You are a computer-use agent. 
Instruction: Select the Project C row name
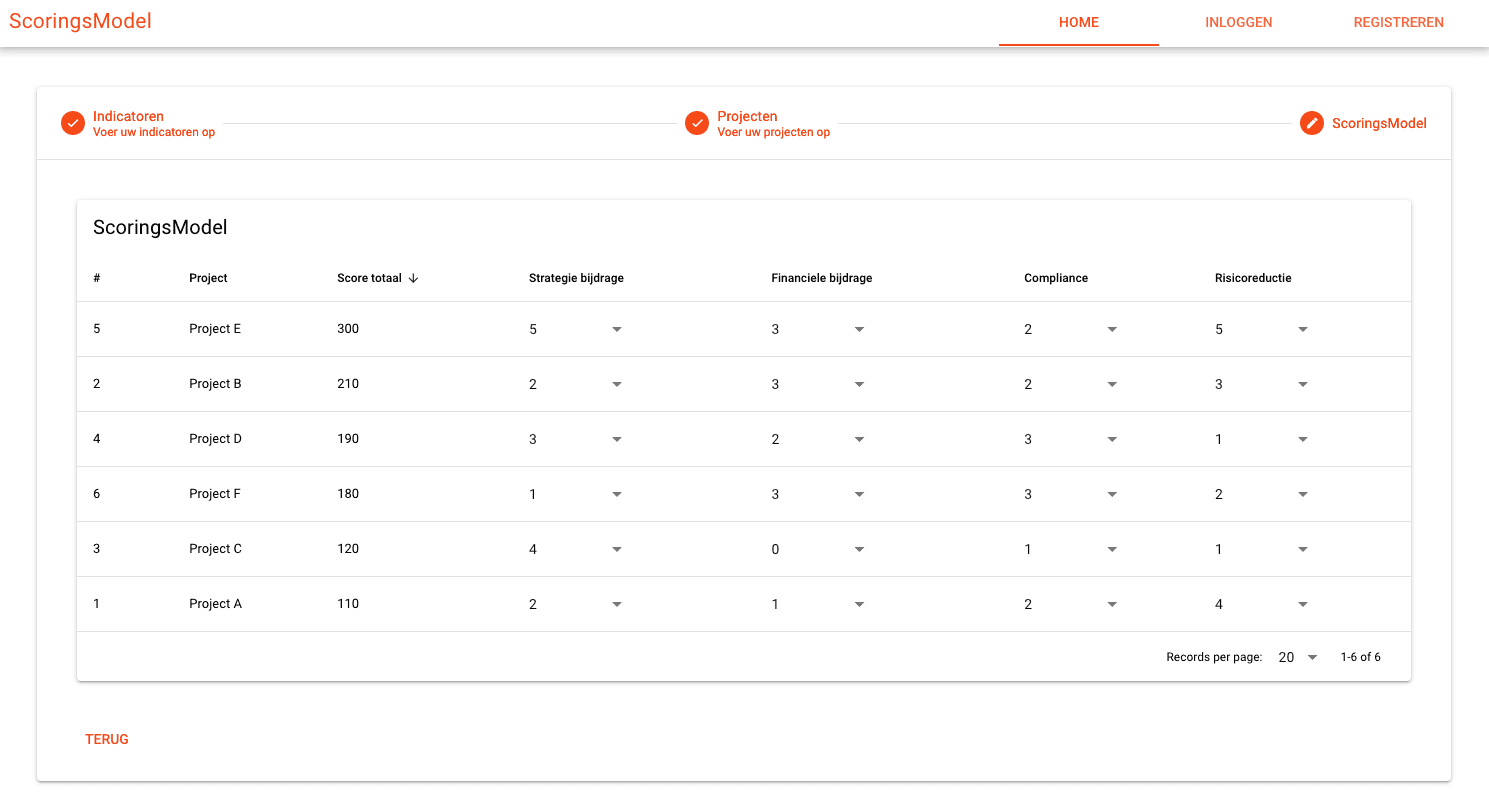(215, 549)
